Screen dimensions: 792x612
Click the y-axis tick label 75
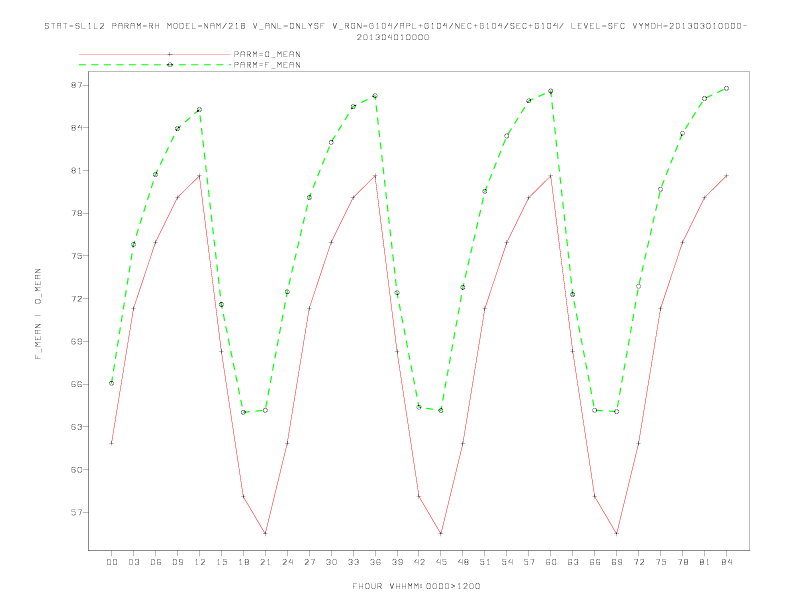tap(76, 256)
